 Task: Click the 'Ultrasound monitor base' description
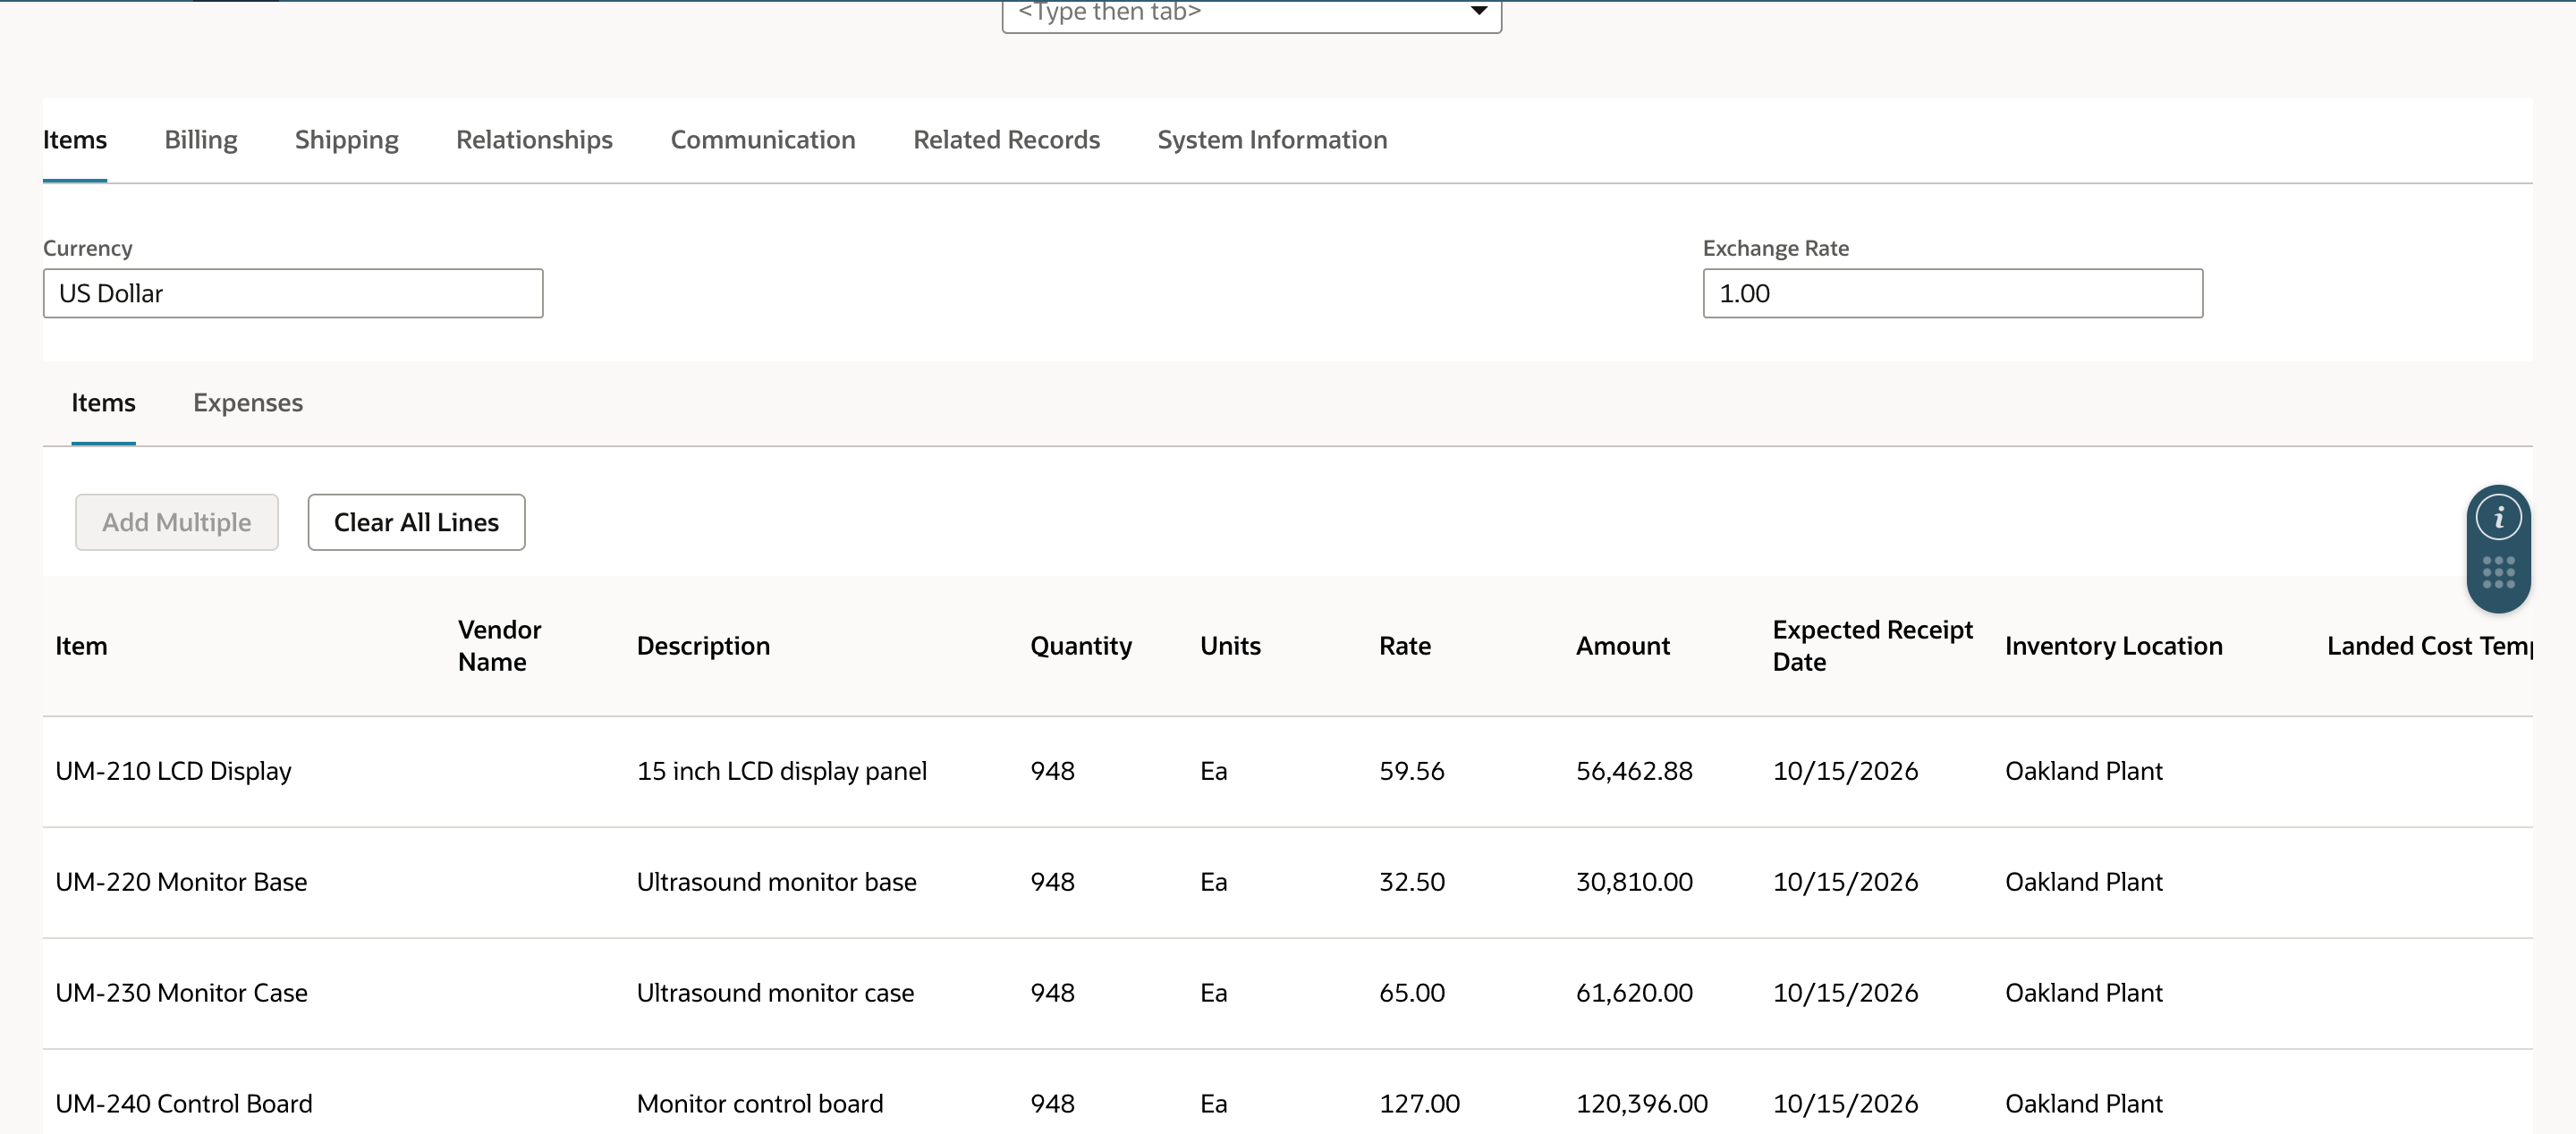pyautogui.click(x=776, y=882)
